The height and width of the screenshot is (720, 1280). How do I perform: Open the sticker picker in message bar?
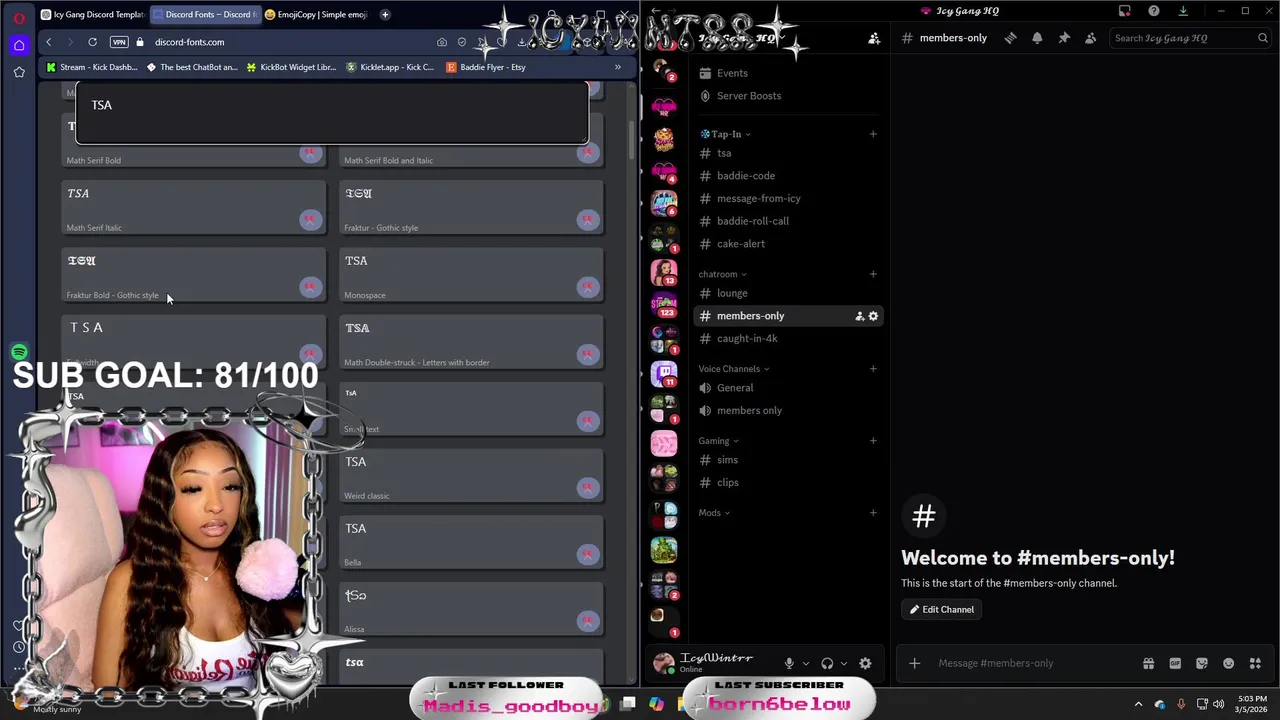coord(1202,663)
